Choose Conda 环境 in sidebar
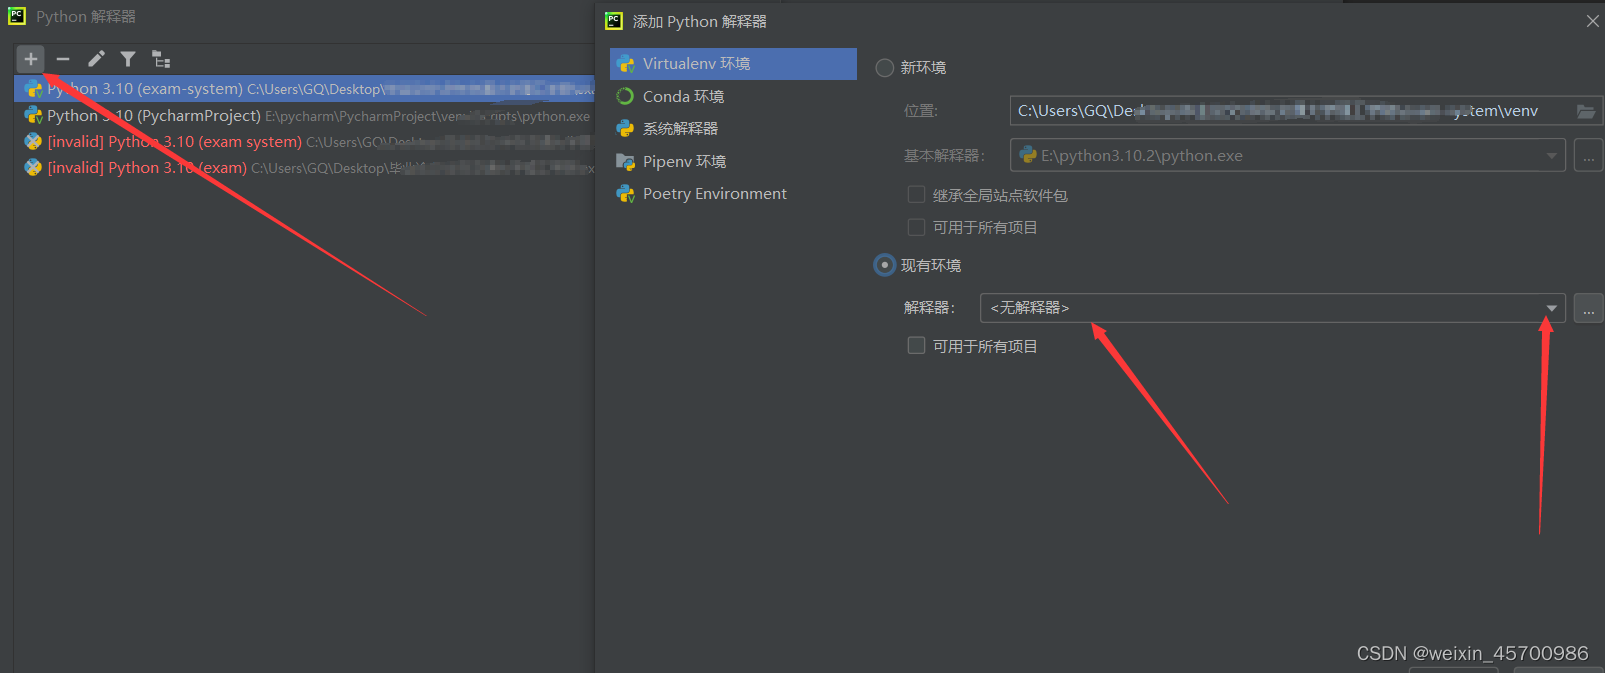This screenshot has height=673, width=1605. 733,96
